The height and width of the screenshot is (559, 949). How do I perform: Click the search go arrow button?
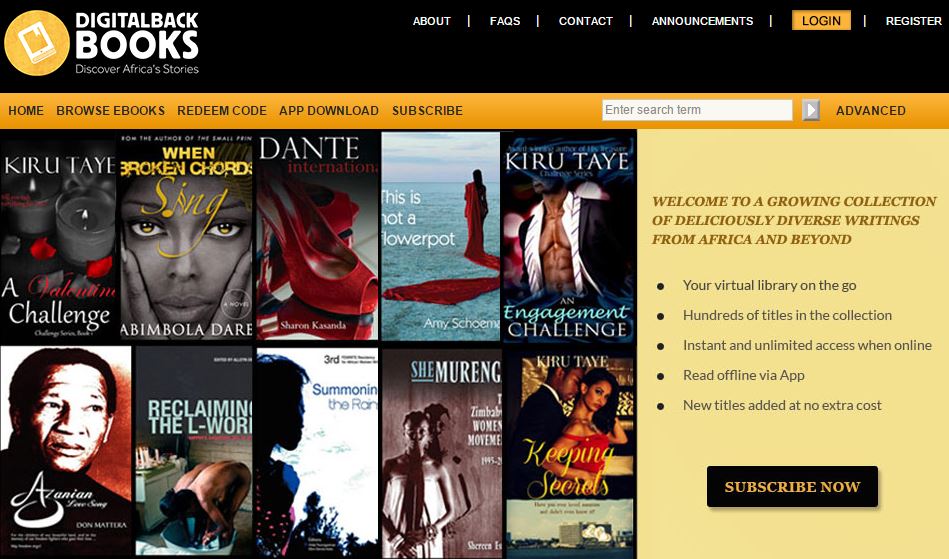pyautogui.click(x=810, y=110)
